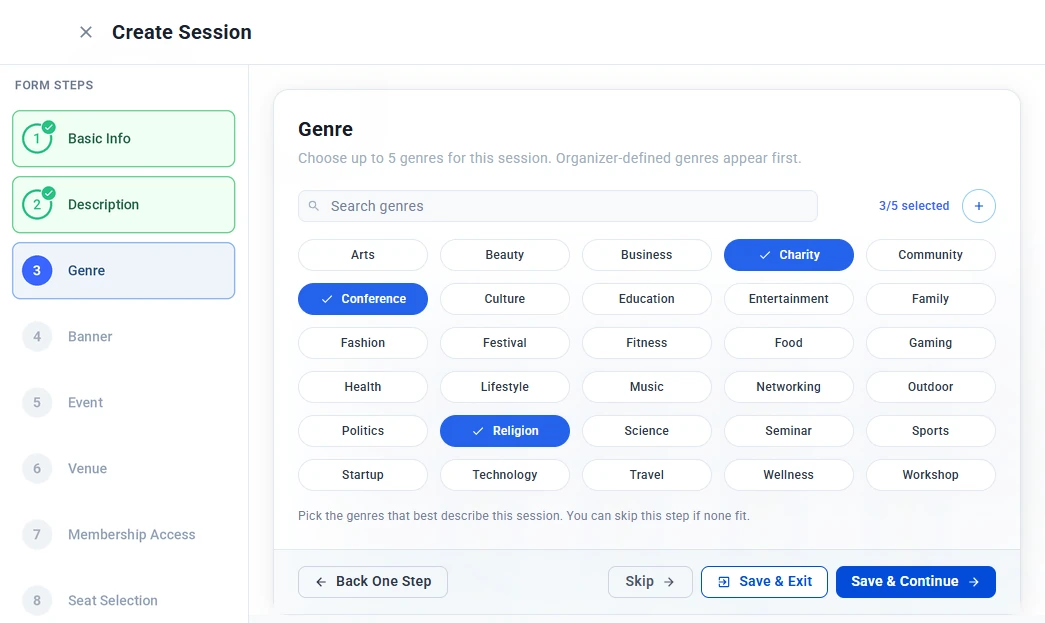Open the Venue step

(x=123, y=468)
